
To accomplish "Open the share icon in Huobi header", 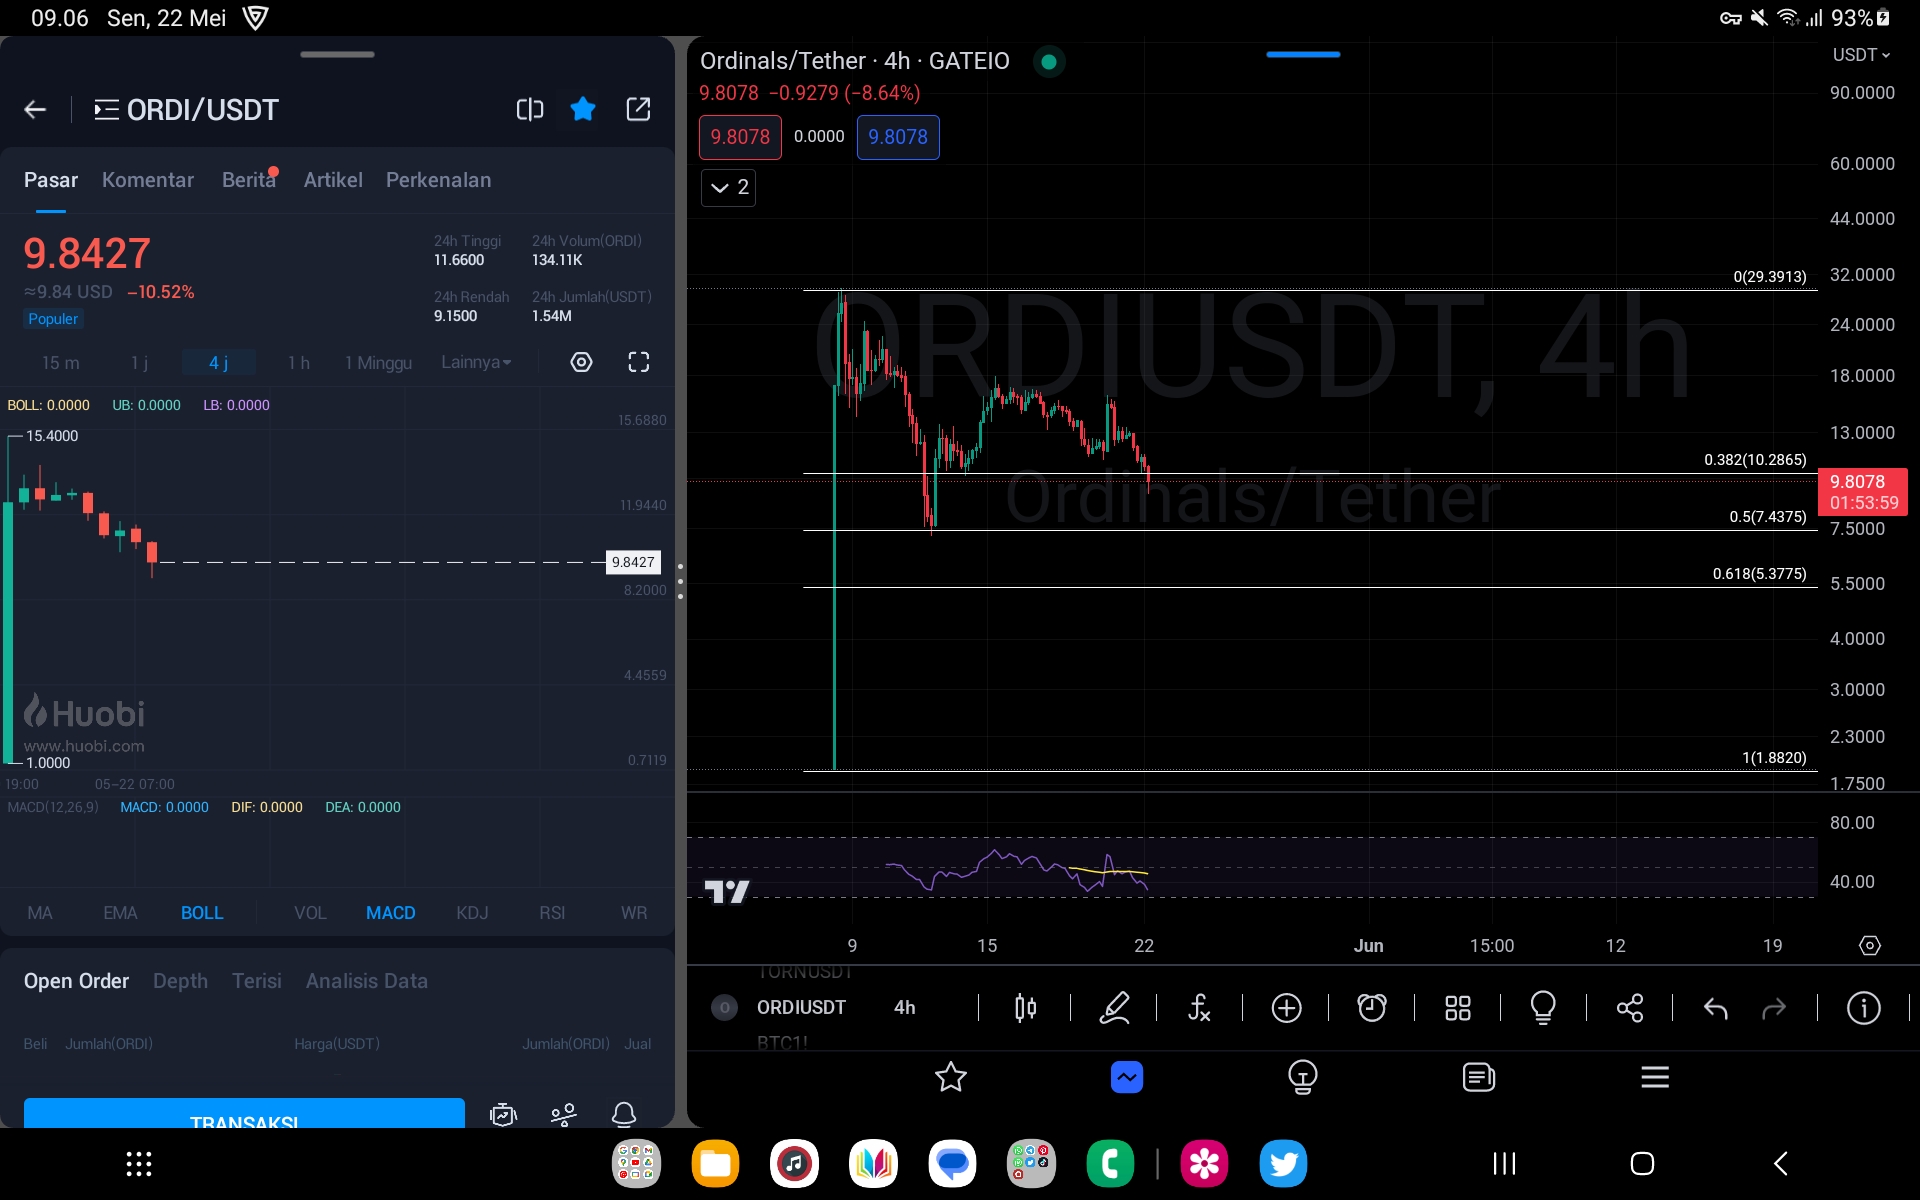I will tap(638, 109).
